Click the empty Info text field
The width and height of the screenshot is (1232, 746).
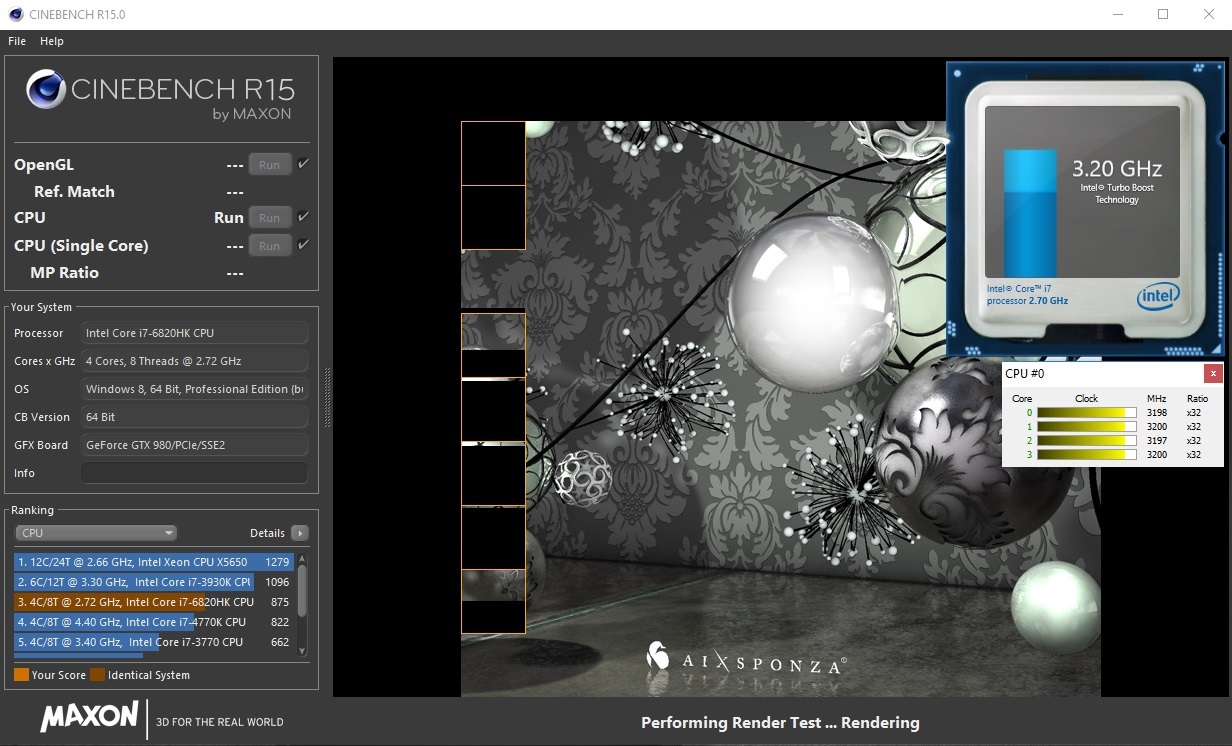194,473
